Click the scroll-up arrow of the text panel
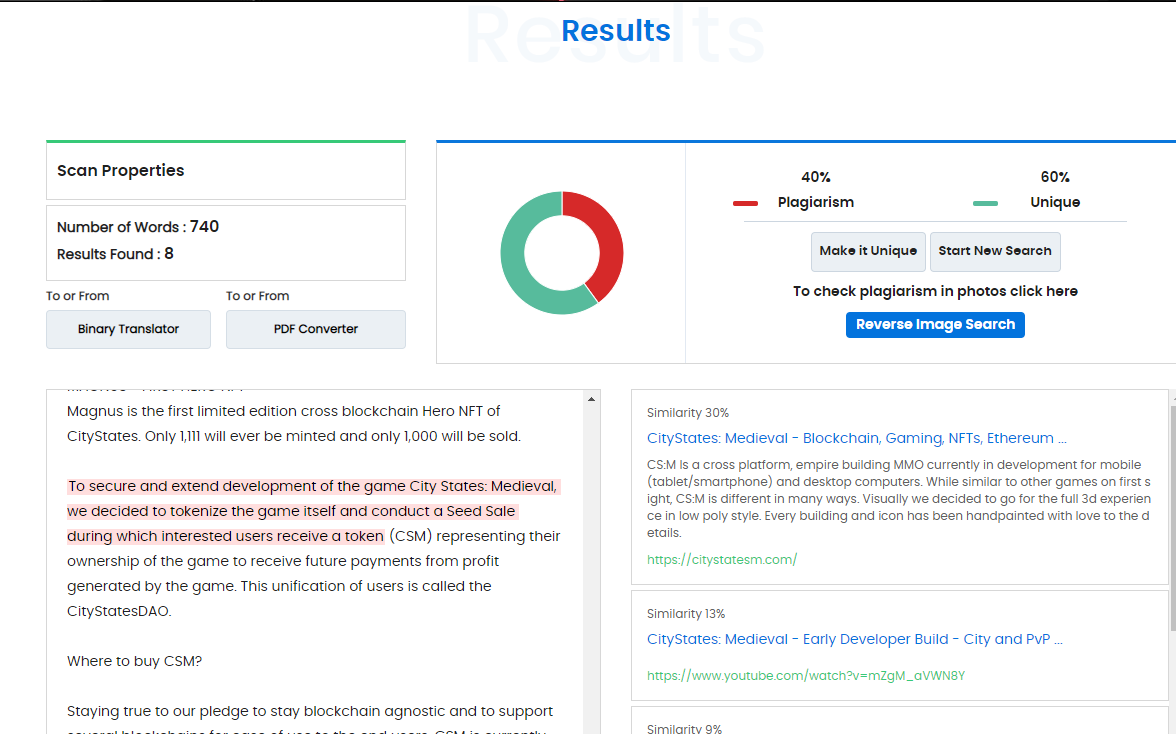The width and height of the screenshot is (1176, 734). [x=592, y=400]
